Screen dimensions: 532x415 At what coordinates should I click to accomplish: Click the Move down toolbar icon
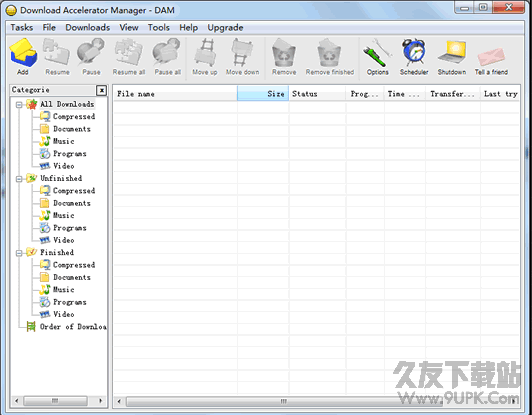(x=242, y=56)
